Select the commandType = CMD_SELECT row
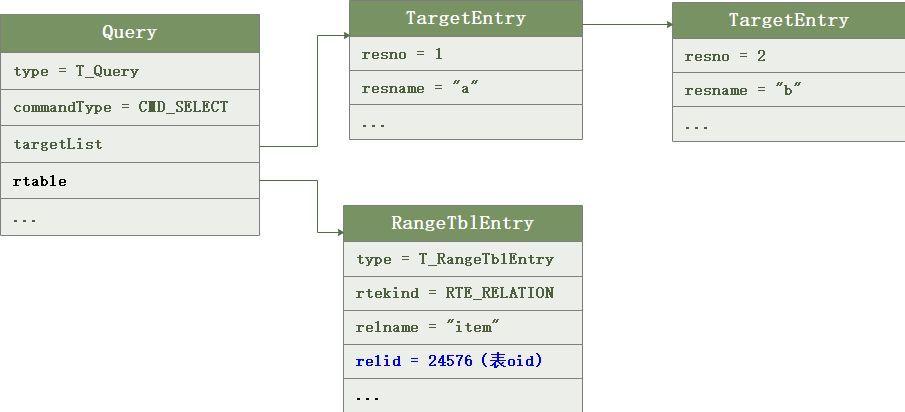Image resolution: width=905 pixels, height=412 pixels. 129,107
